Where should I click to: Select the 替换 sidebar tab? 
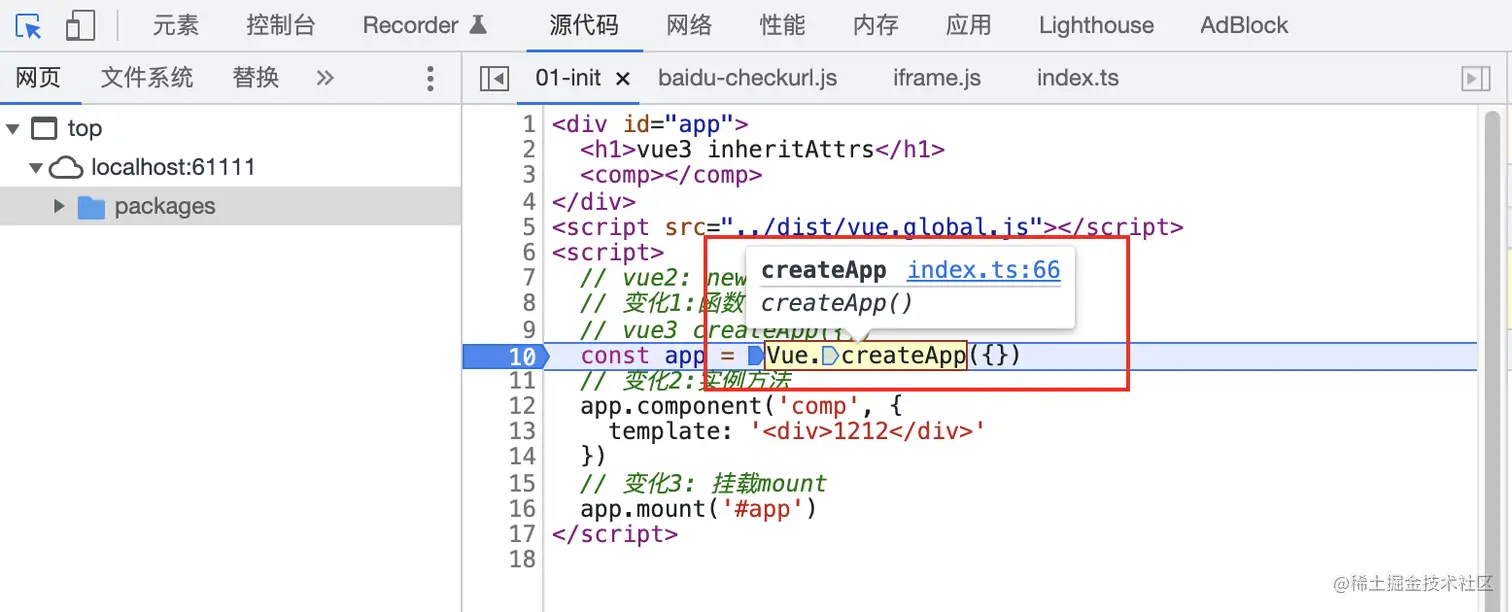pyautogui.click(x=256, y=78)
